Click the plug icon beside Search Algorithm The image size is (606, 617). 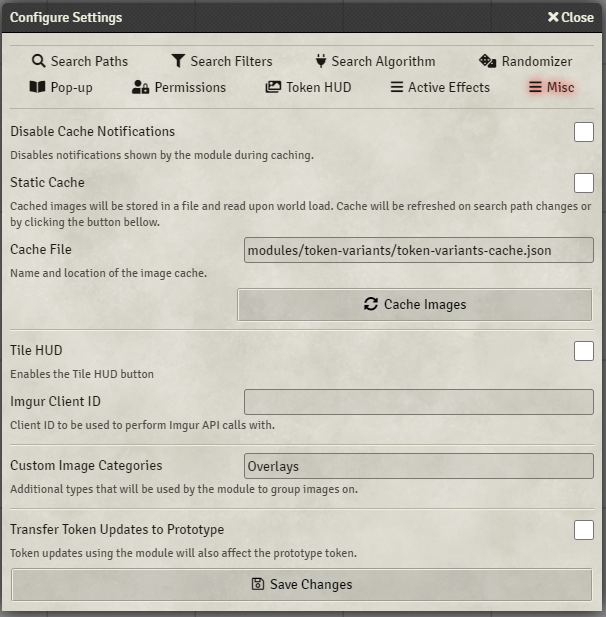[321, 61]
